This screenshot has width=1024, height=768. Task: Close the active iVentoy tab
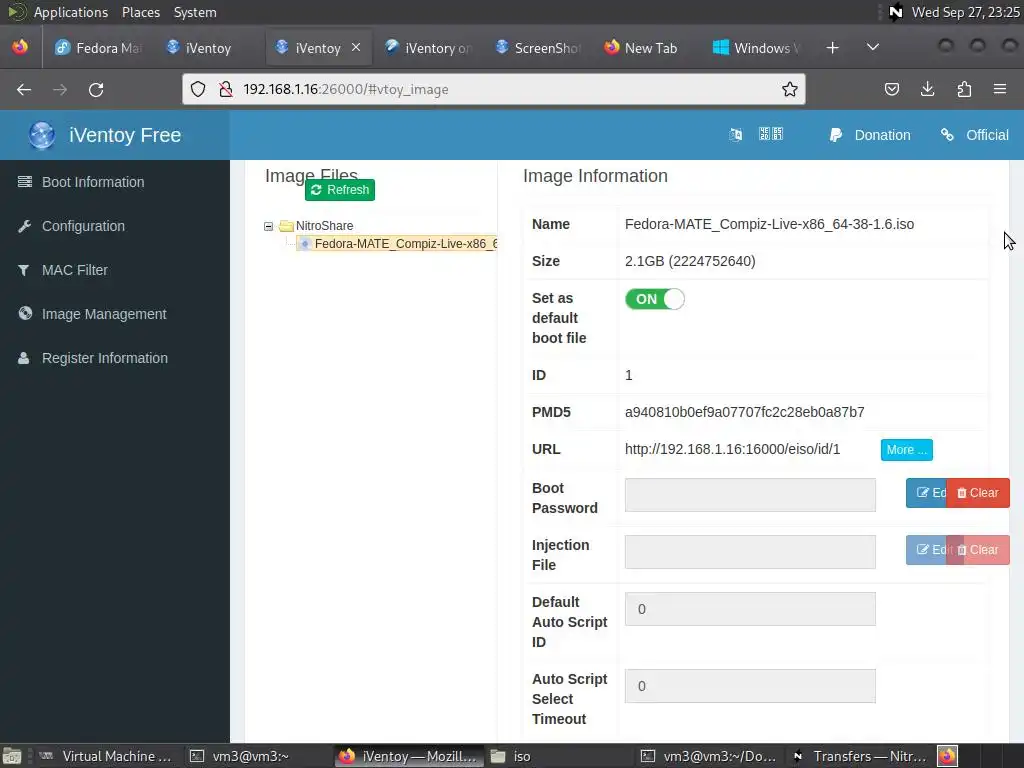pyautogui.click(x=356, y=47)
